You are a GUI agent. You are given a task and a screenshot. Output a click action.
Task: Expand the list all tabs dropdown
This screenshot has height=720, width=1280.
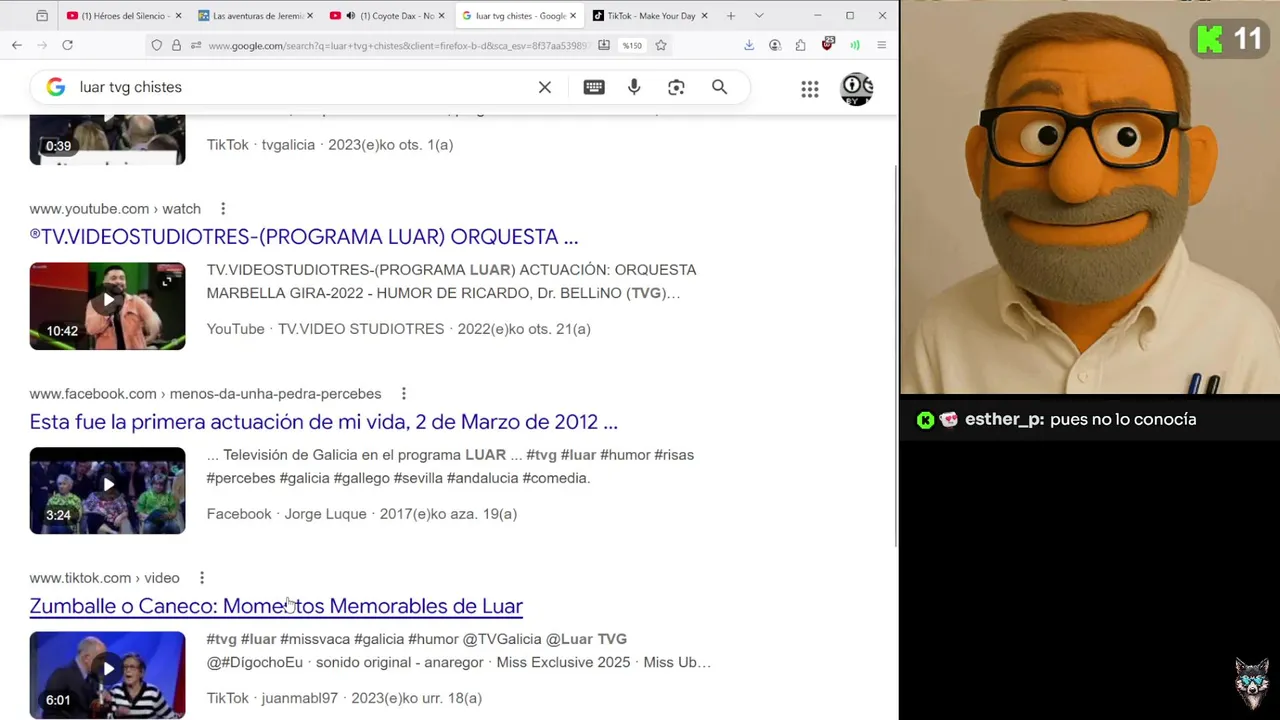click(x=759, y=16)
